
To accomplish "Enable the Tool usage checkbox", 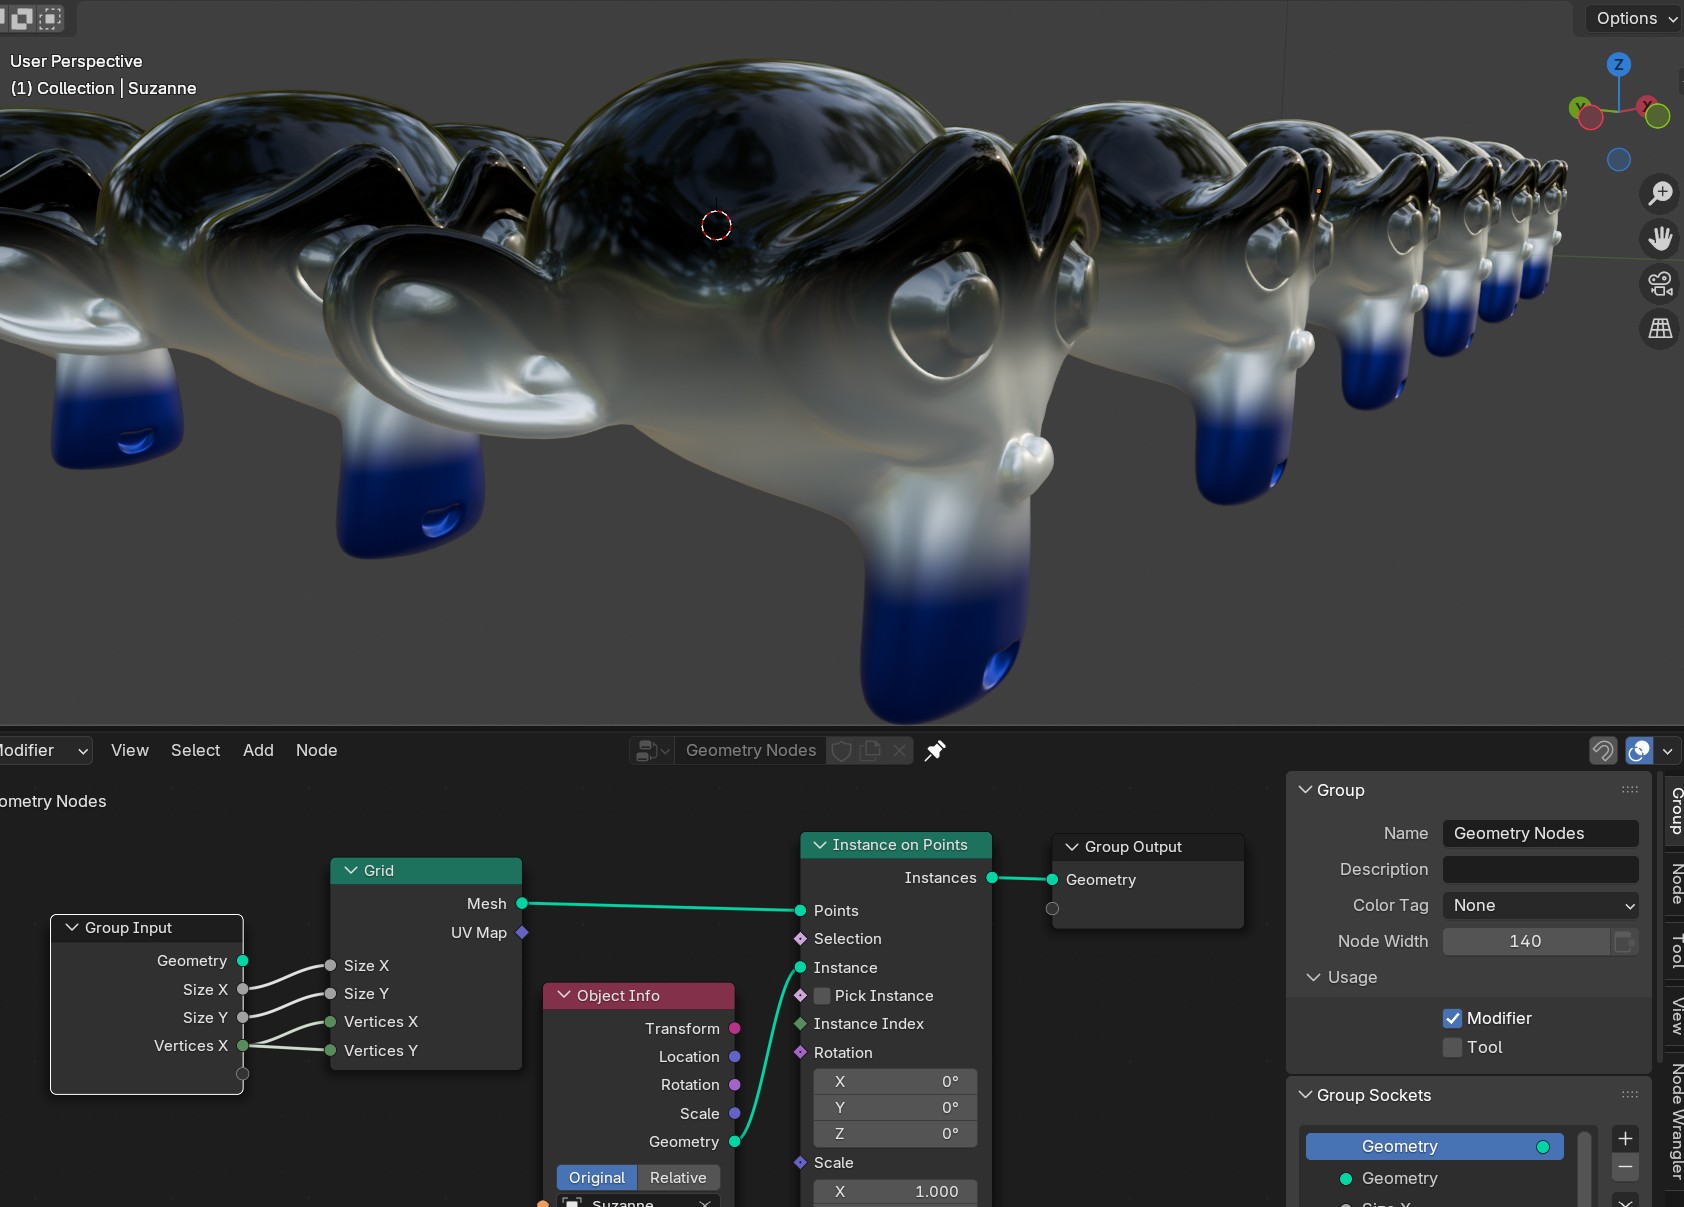I will (x=1452, y=1047).
